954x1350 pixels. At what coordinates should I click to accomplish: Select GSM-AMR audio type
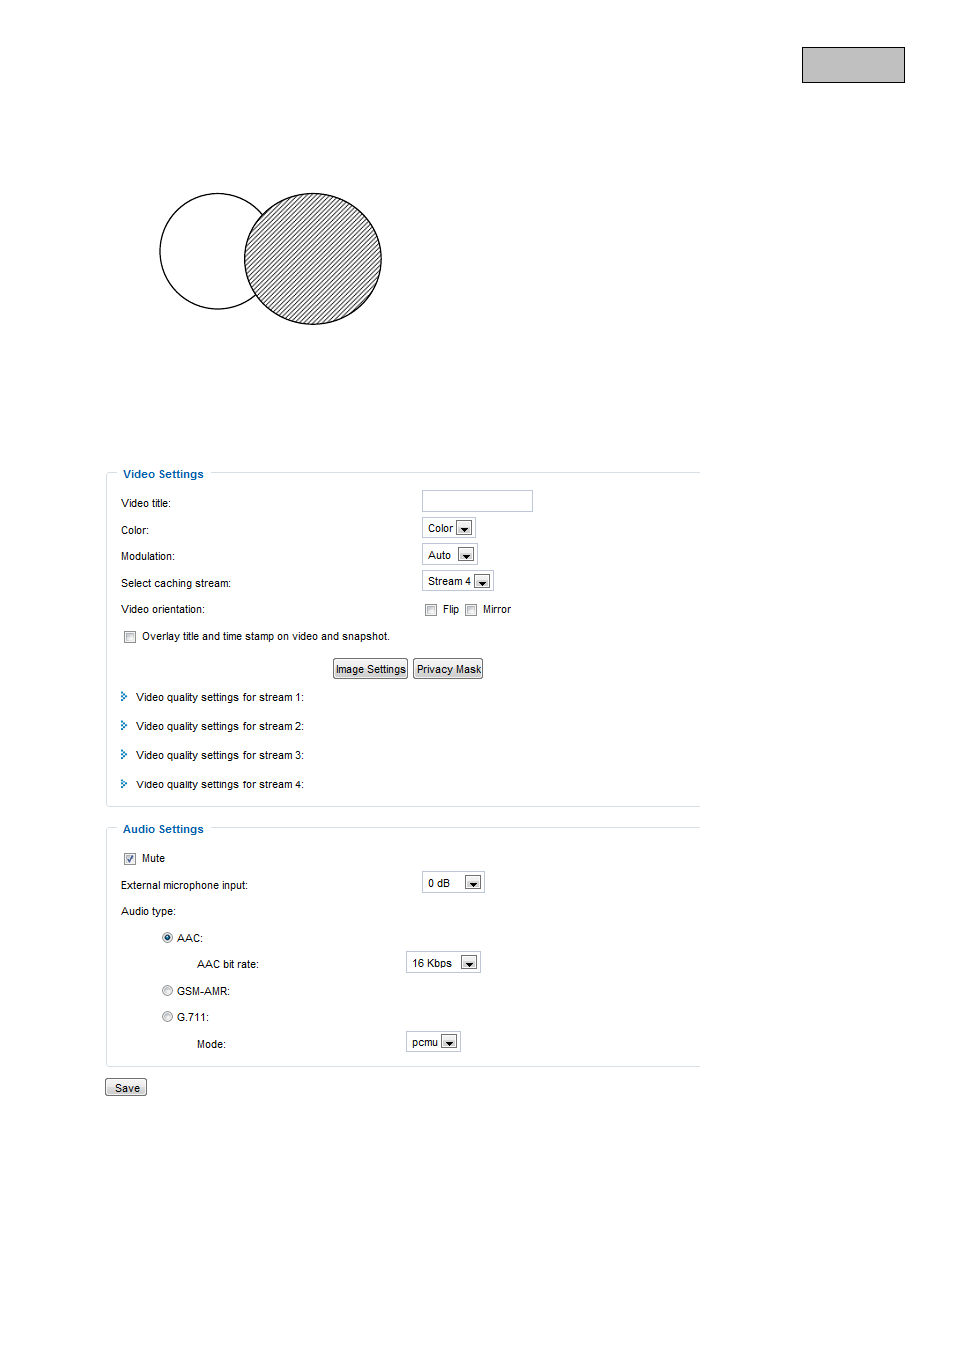[167, 991]
